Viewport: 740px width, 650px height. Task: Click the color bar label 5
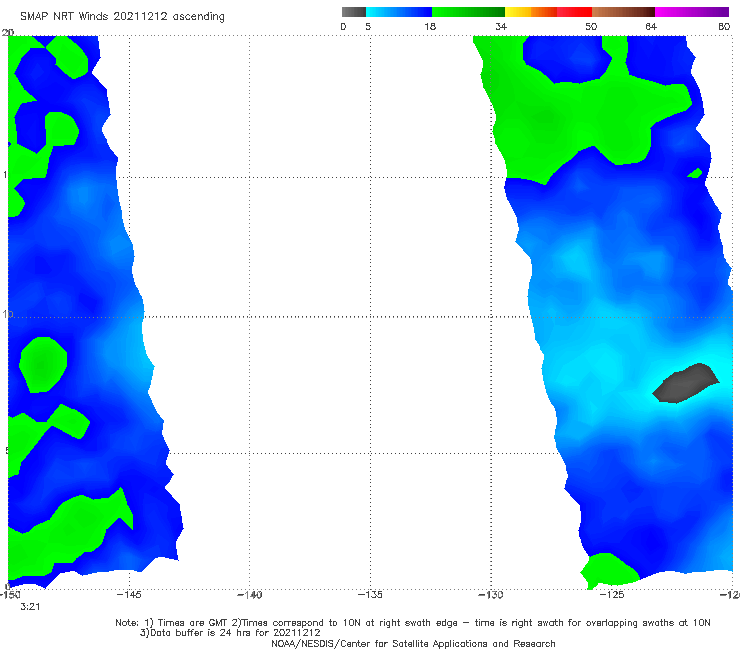pos(368,27)
